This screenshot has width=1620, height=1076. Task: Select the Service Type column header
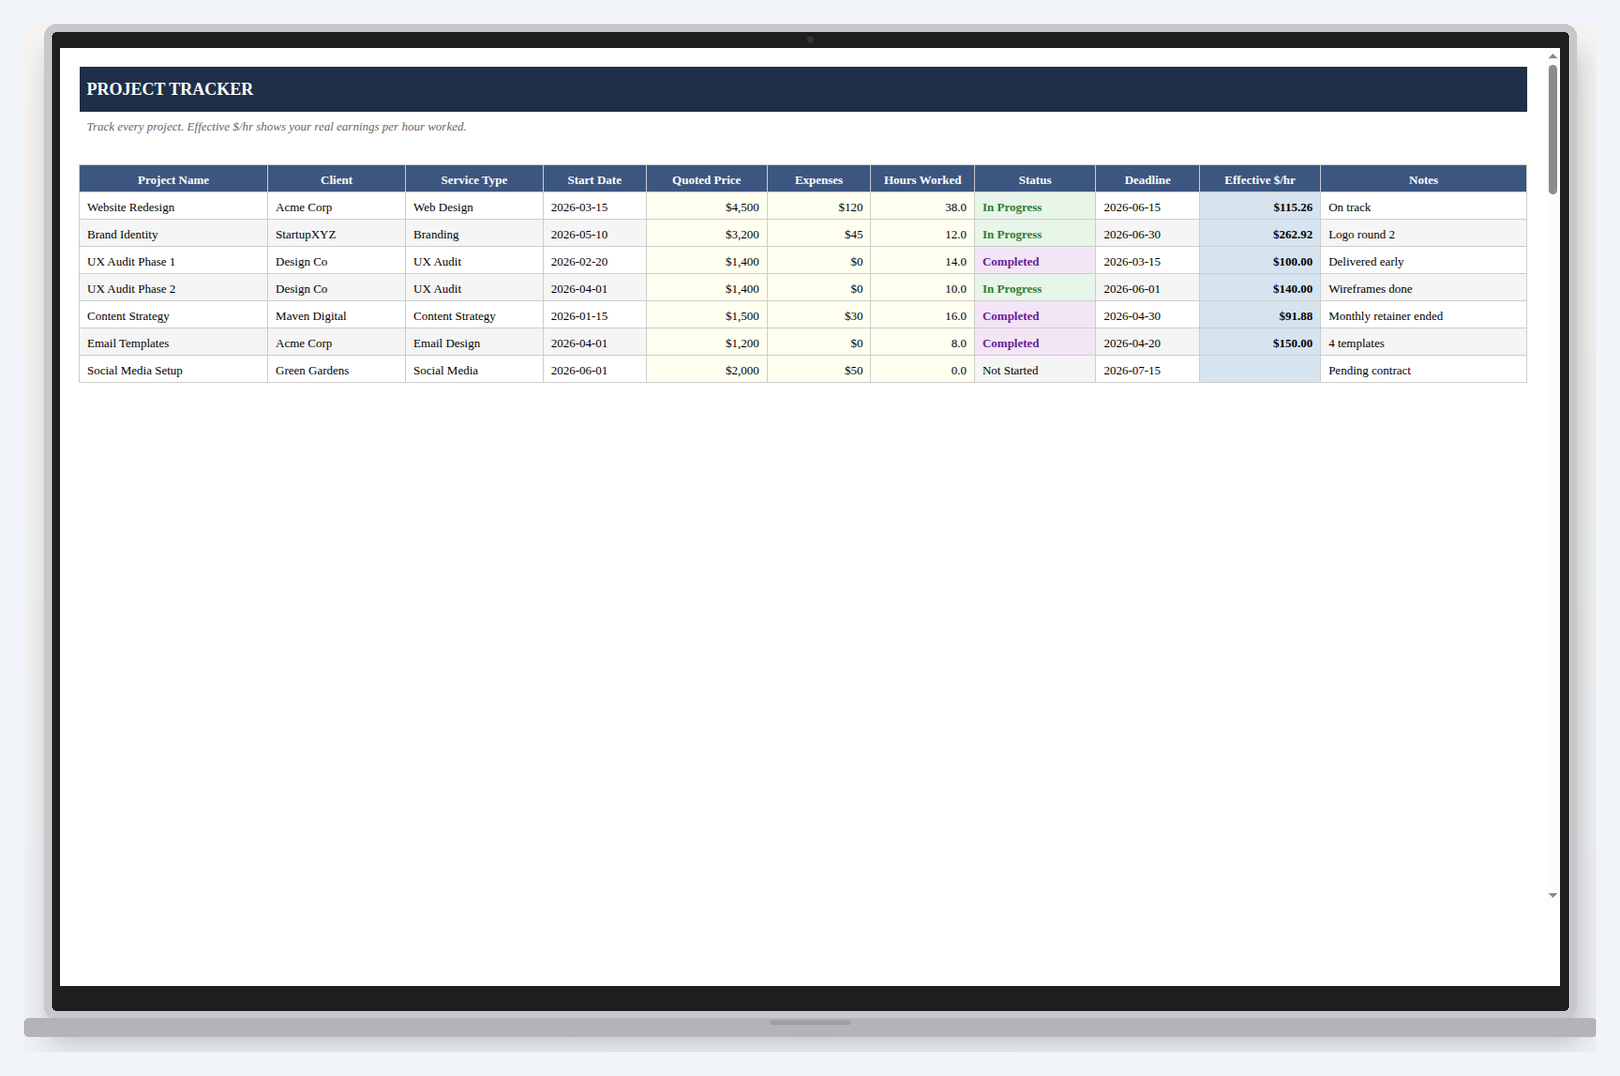(x=474, y=180)
